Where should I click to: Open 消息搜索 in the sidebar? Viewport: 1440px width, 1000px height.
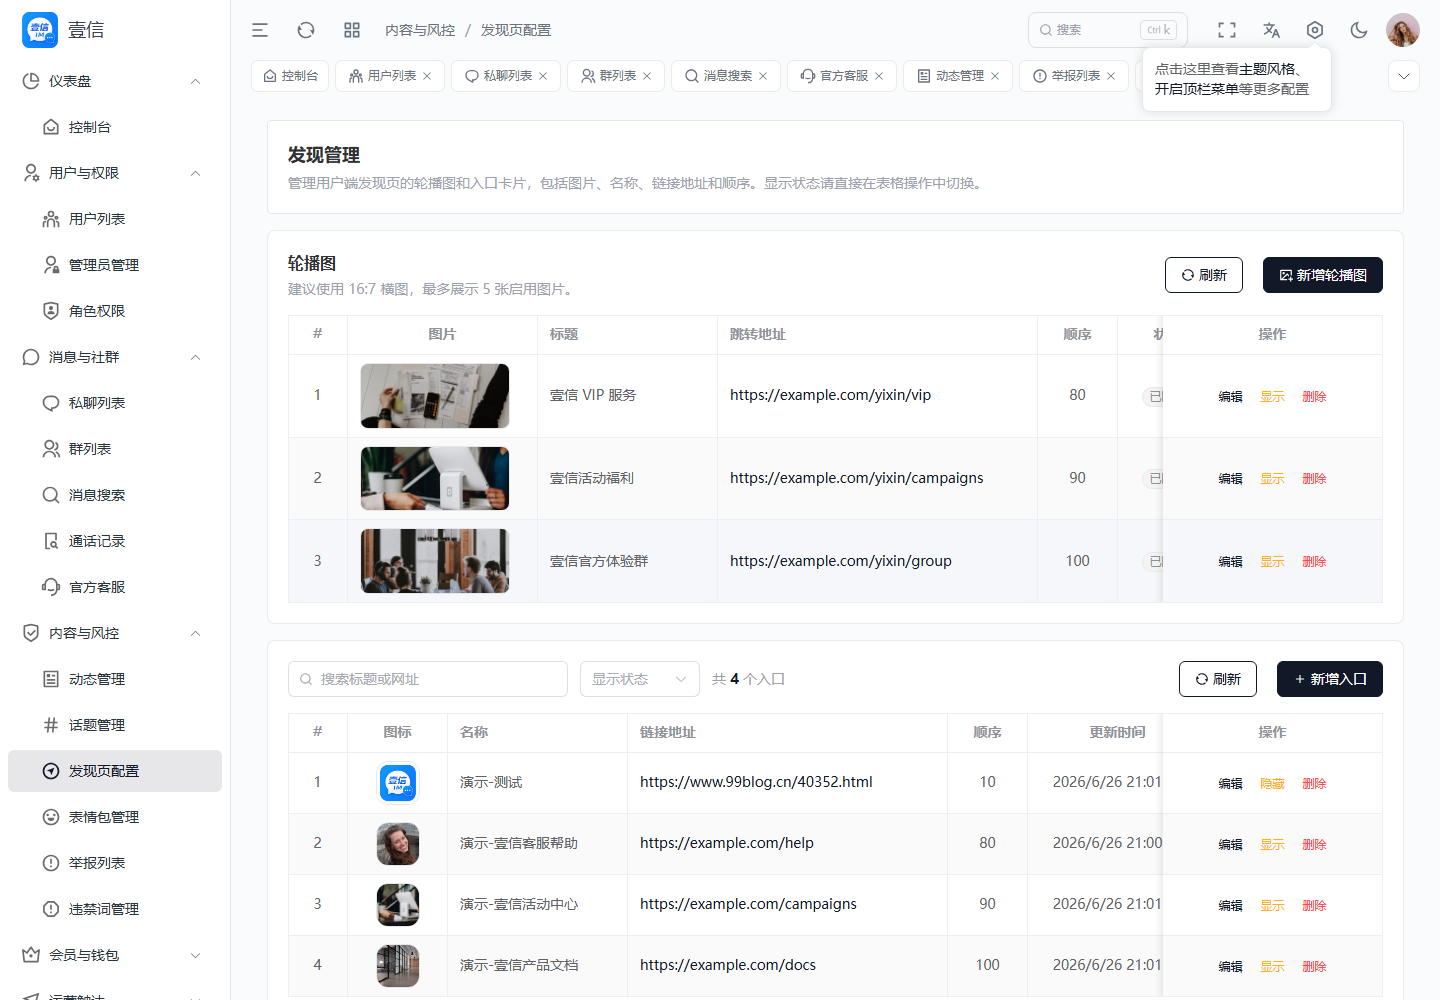point(115,495)
